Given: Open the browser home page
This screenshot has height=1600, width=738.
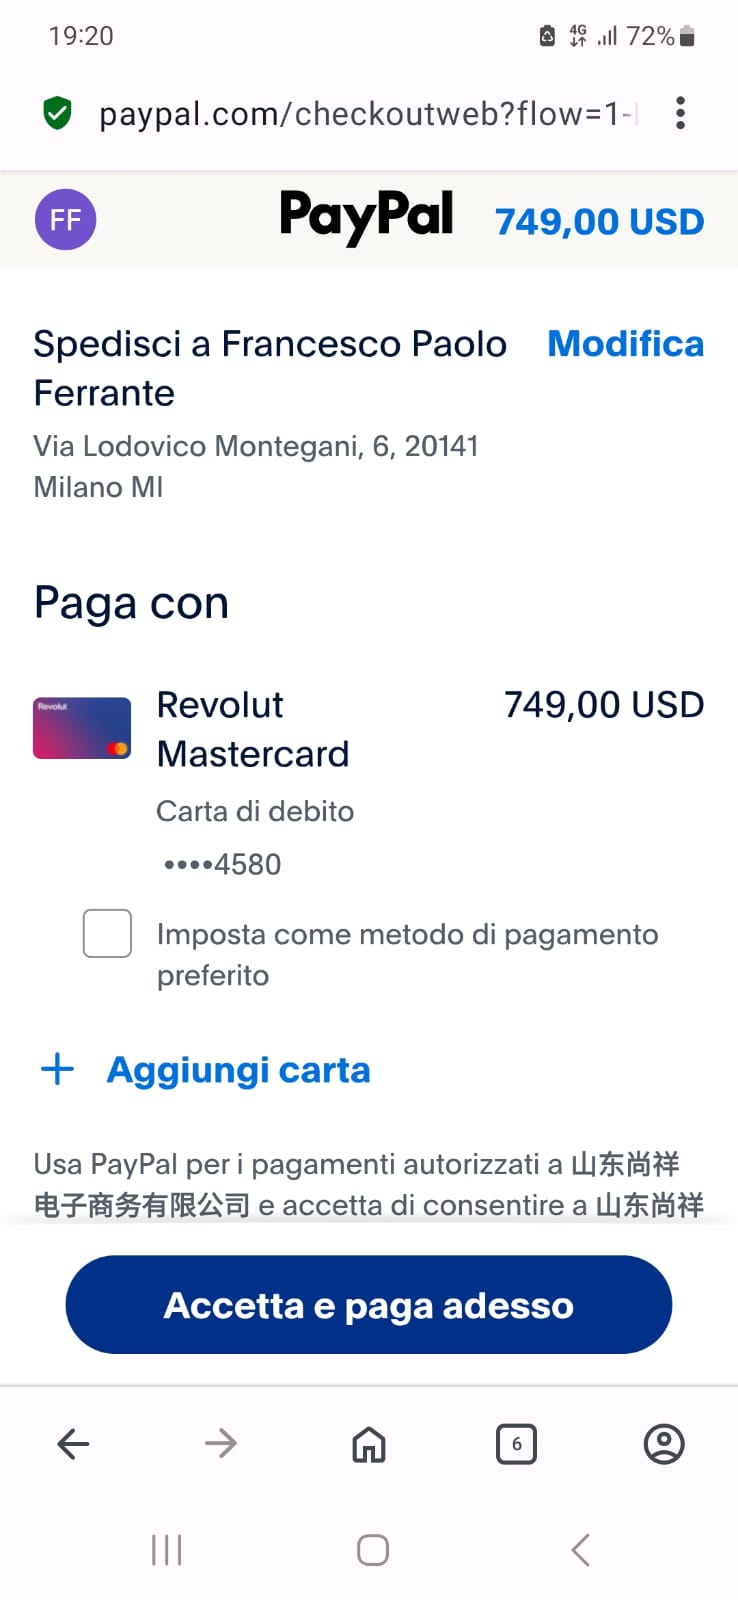Looking at the screenshot, I should 369,1444.
